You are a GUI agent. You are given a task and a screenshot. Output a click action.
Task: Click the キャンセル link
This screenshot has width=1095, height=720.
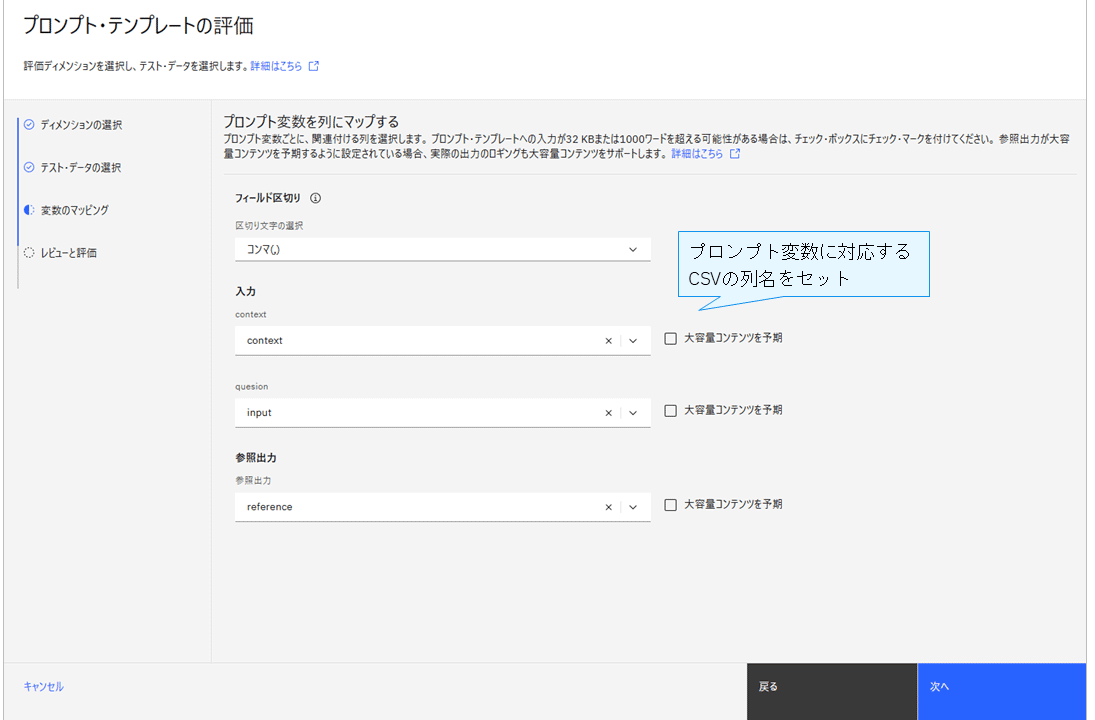click(x=43, y=687)
